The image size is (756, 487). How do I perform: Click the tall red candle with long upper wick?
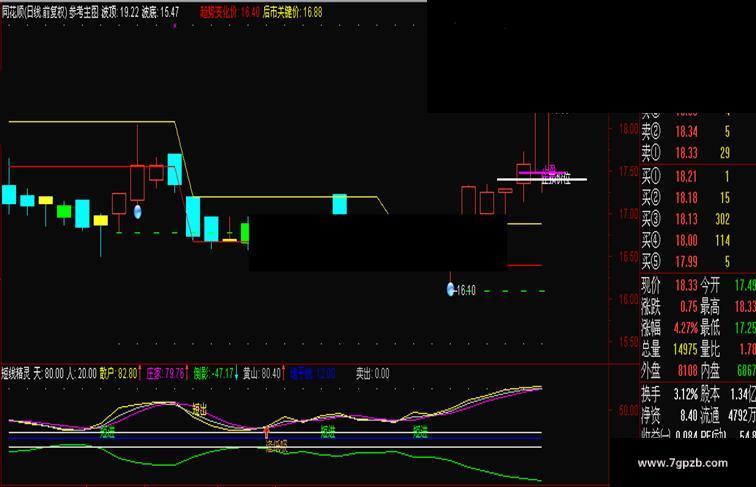(x=137, y=183)
